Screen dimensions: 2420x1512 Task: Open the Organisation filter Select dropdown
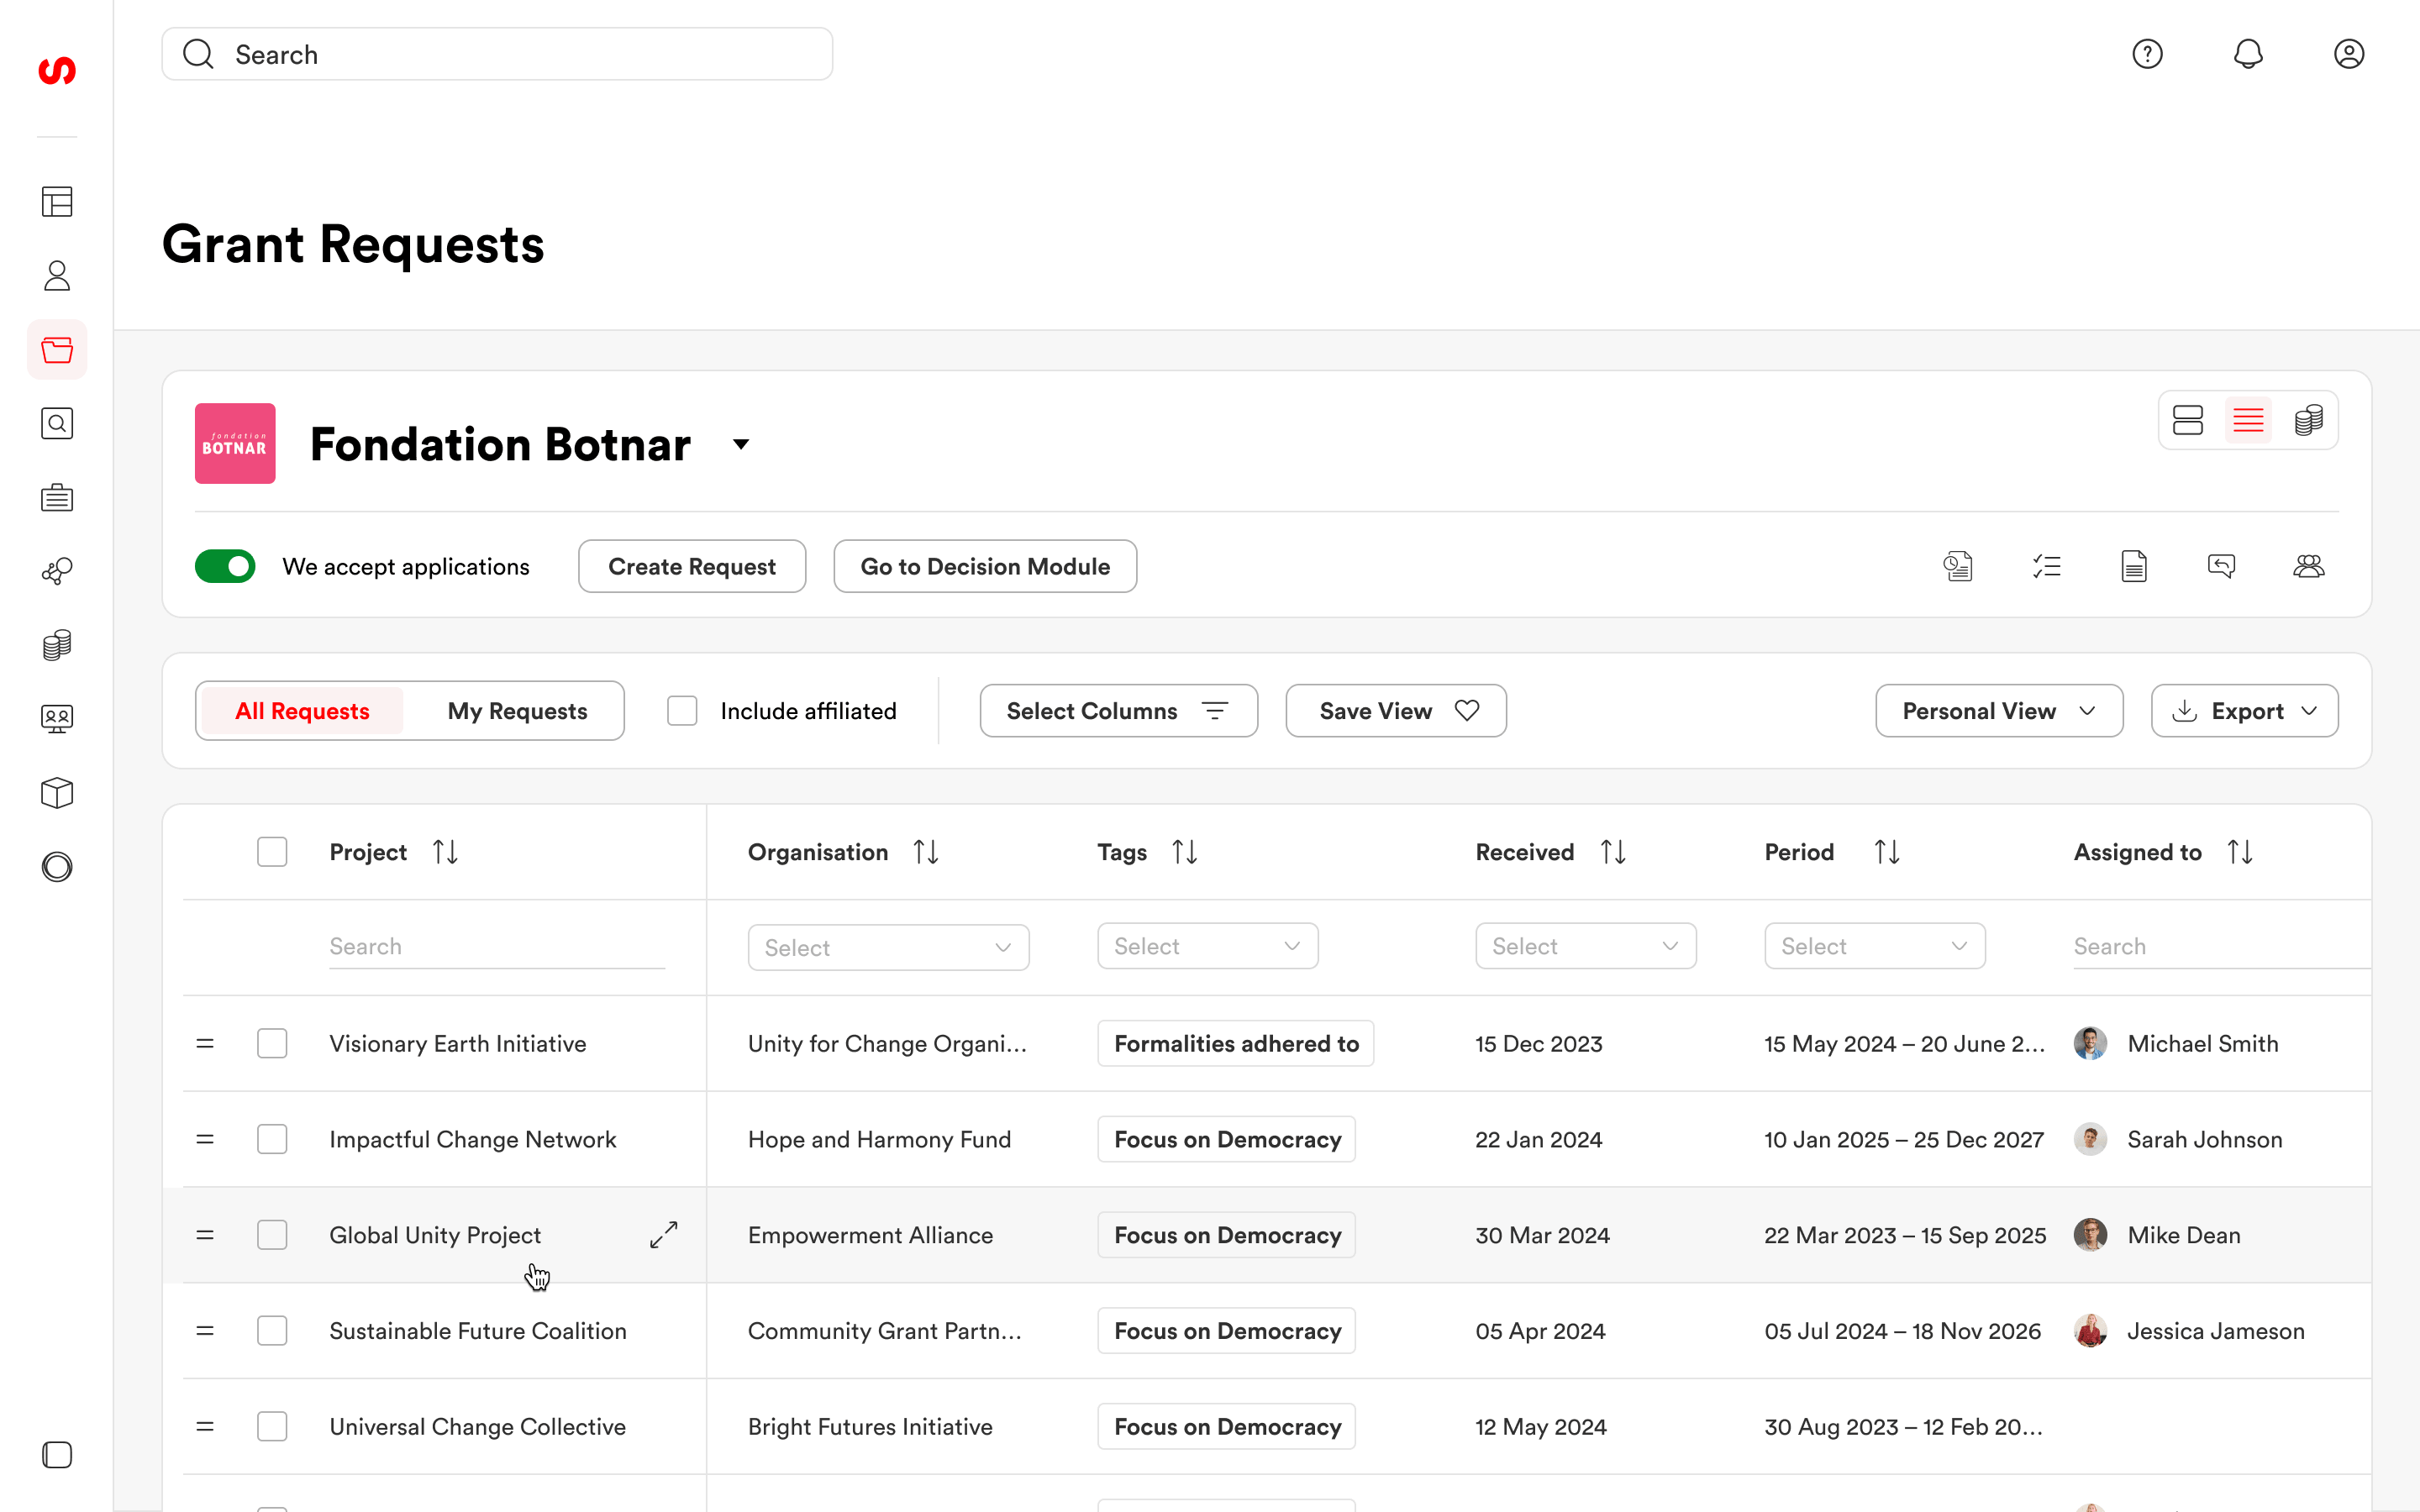coord(888,947)
